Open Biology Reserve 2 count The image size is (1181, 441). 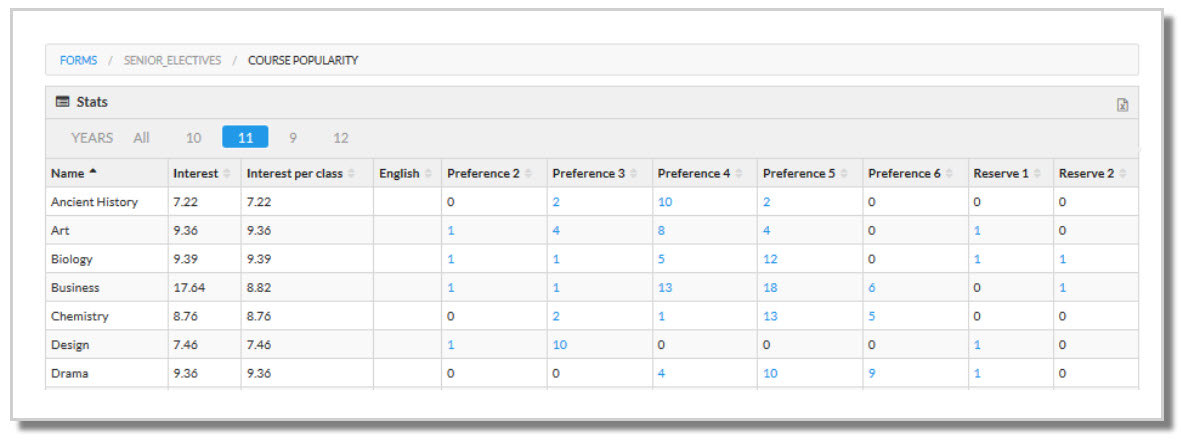coord(1062,259)
